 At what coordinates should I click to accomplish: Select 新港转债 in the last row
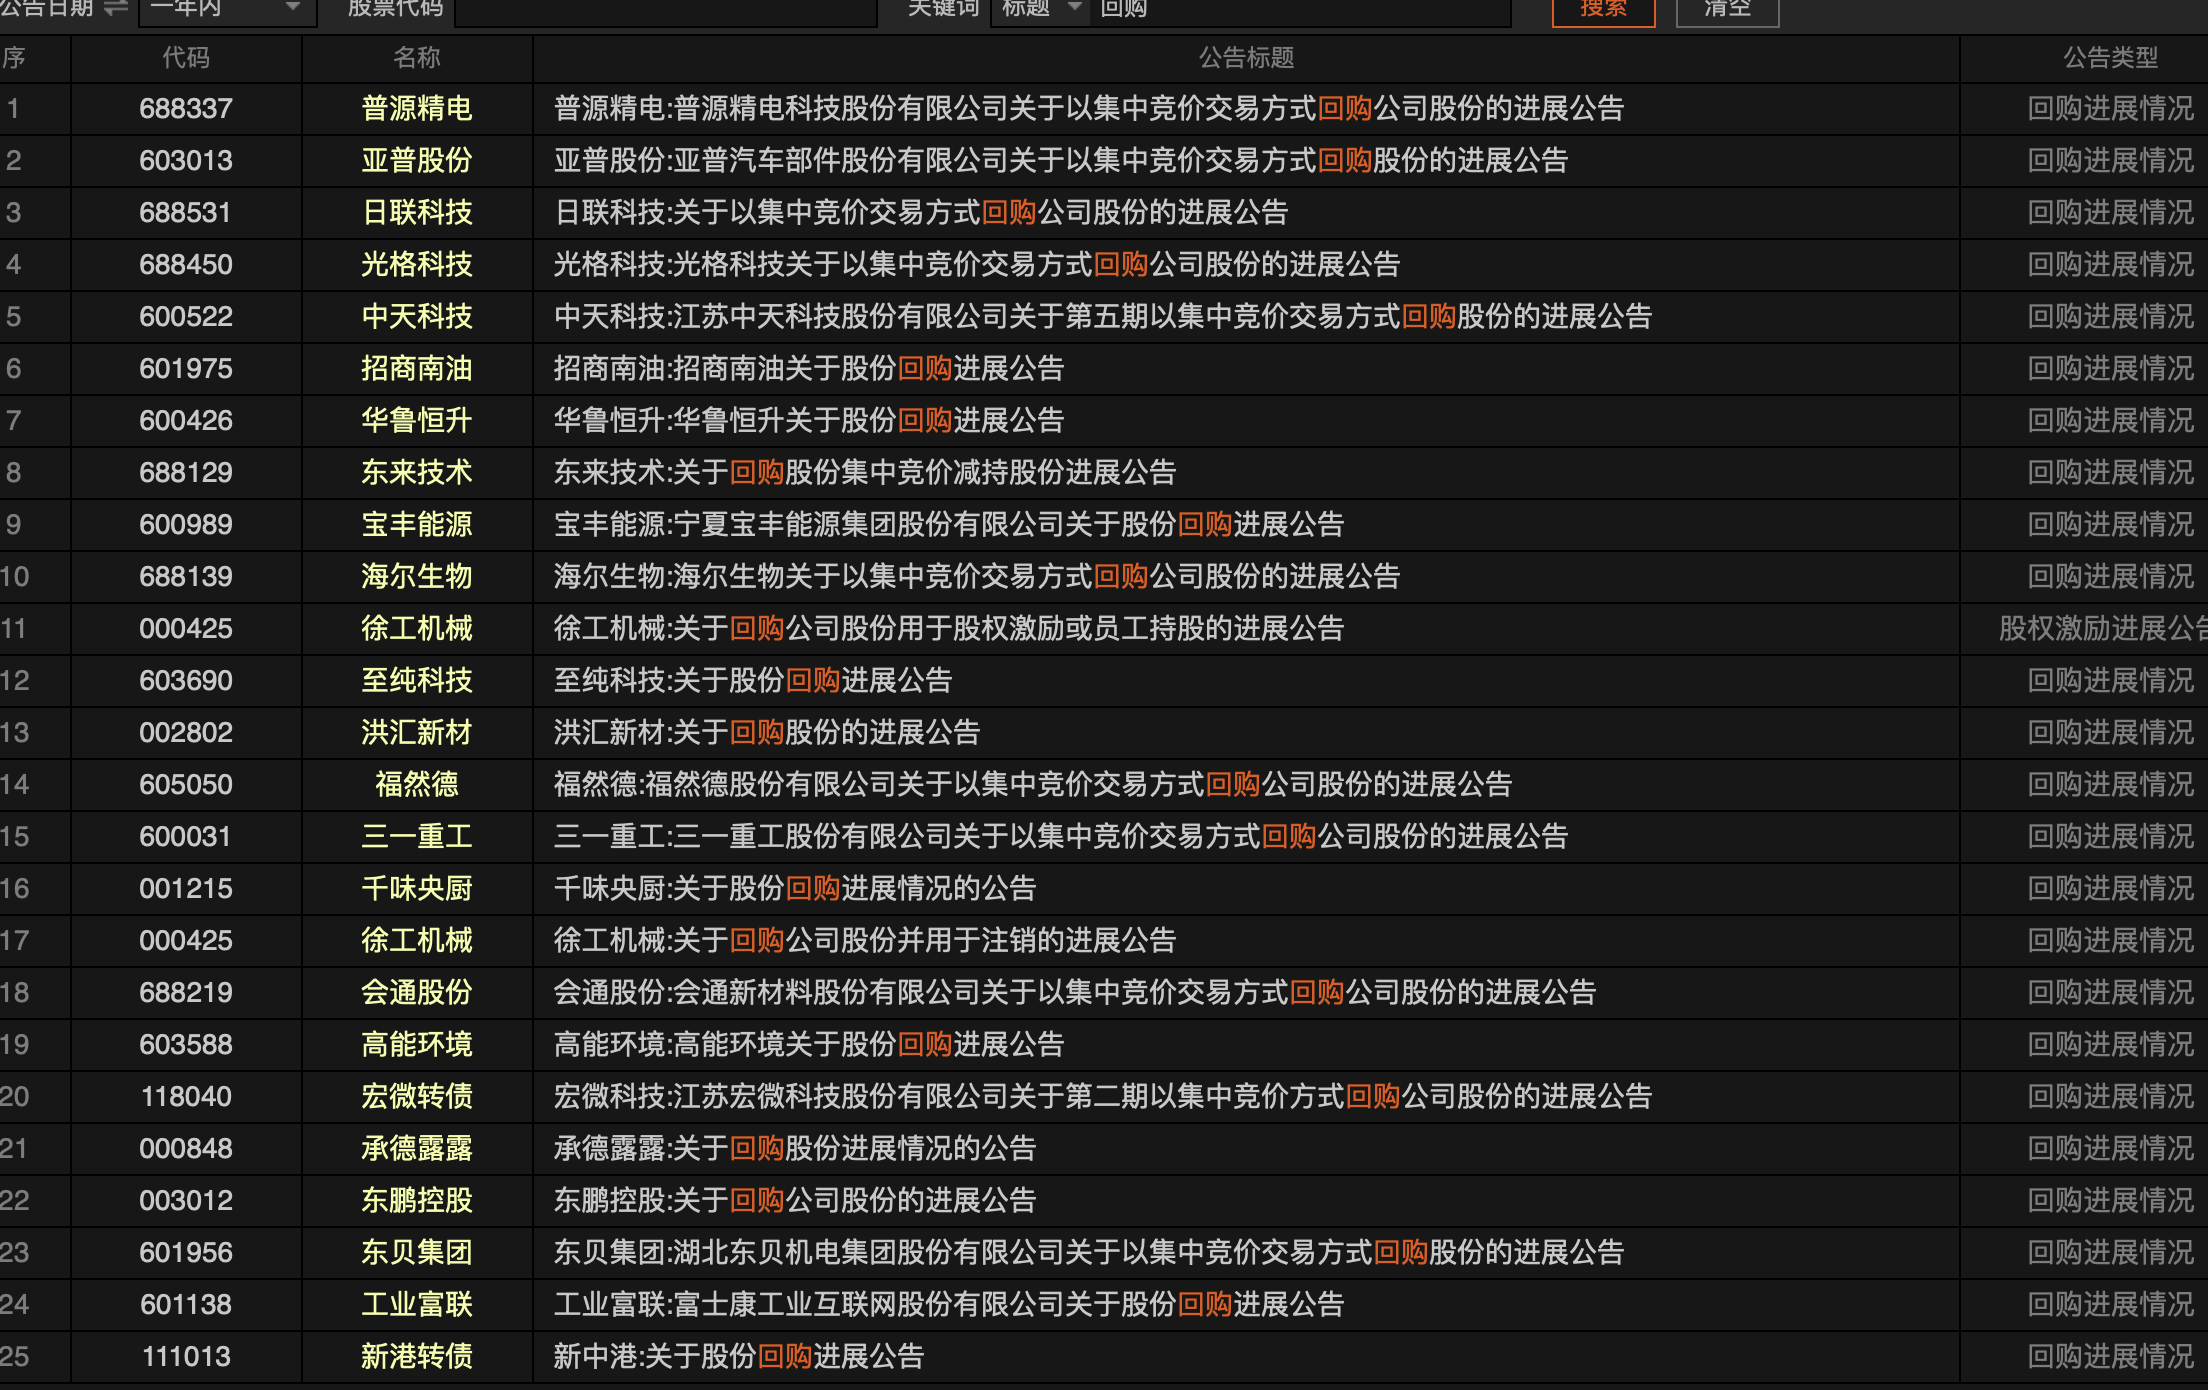(x=416, y=1356)
